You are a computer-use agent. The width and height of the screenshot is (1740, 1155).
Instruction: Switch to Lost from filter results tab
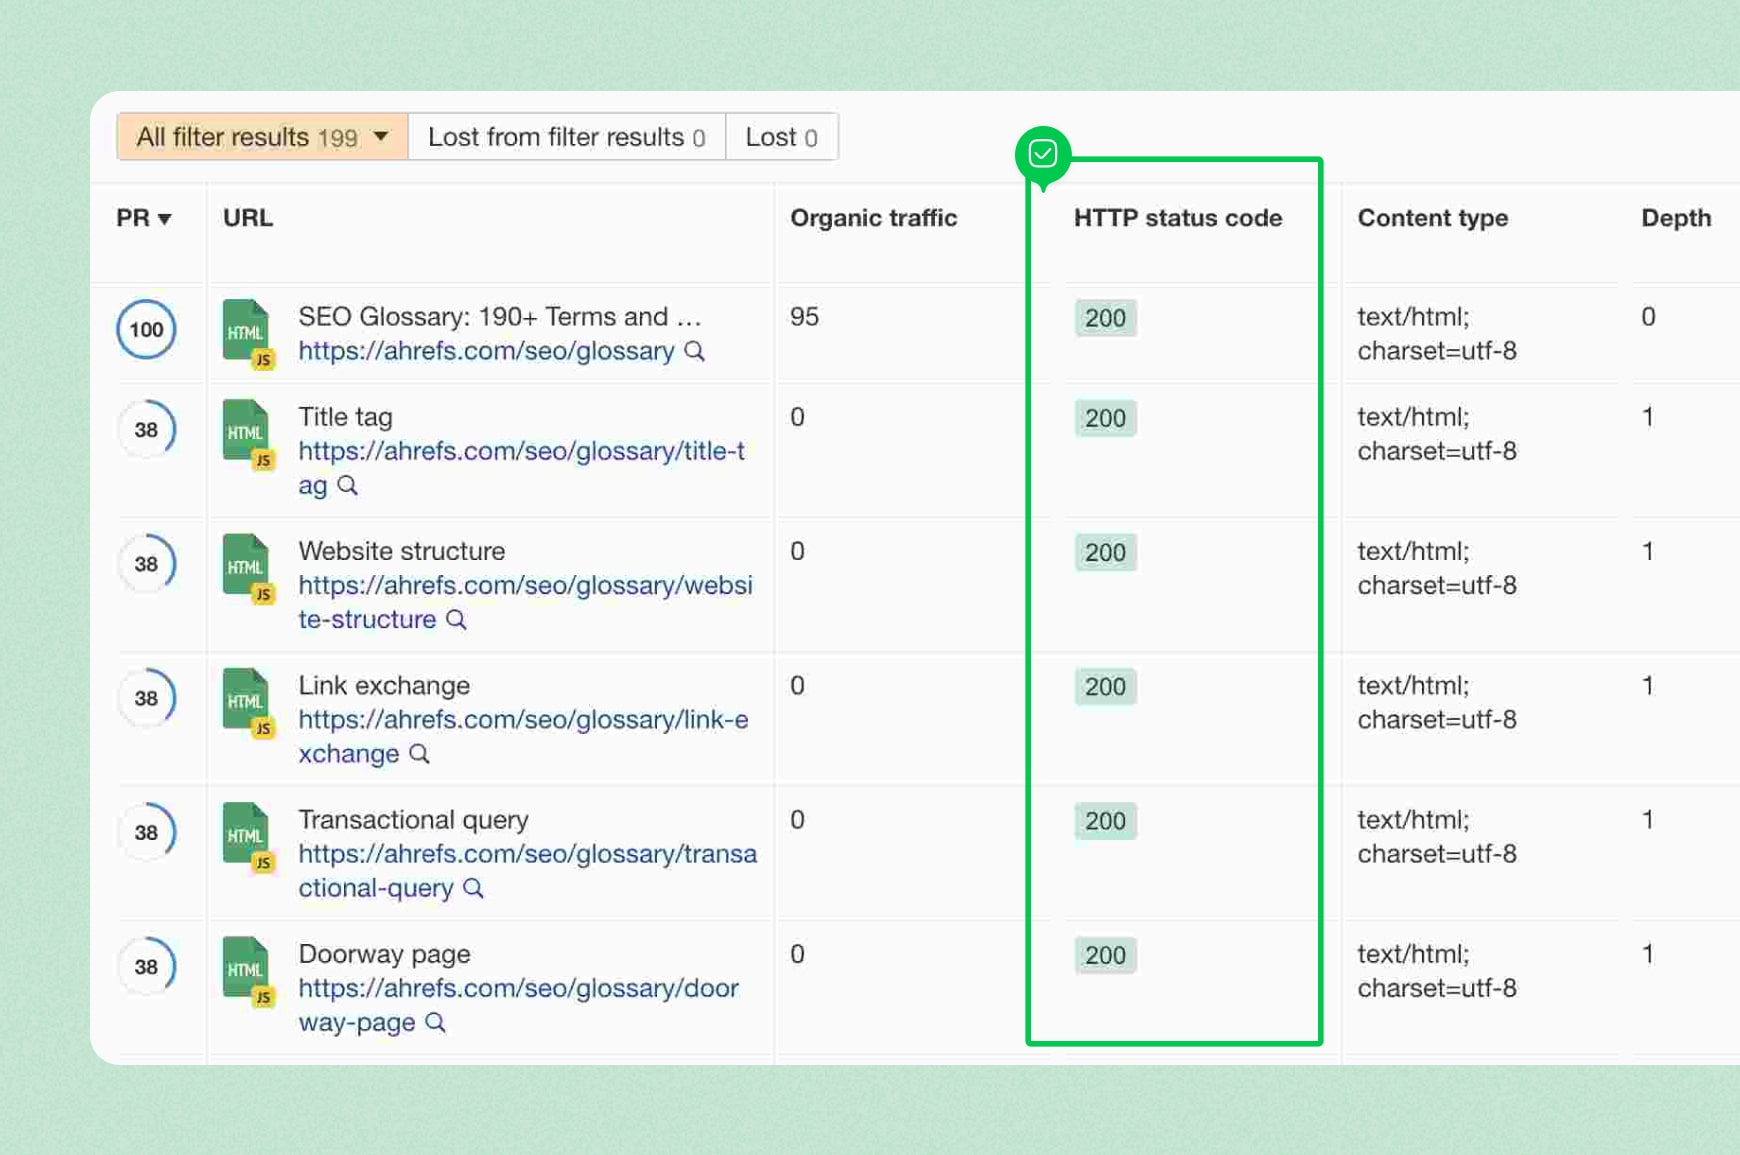566,137
